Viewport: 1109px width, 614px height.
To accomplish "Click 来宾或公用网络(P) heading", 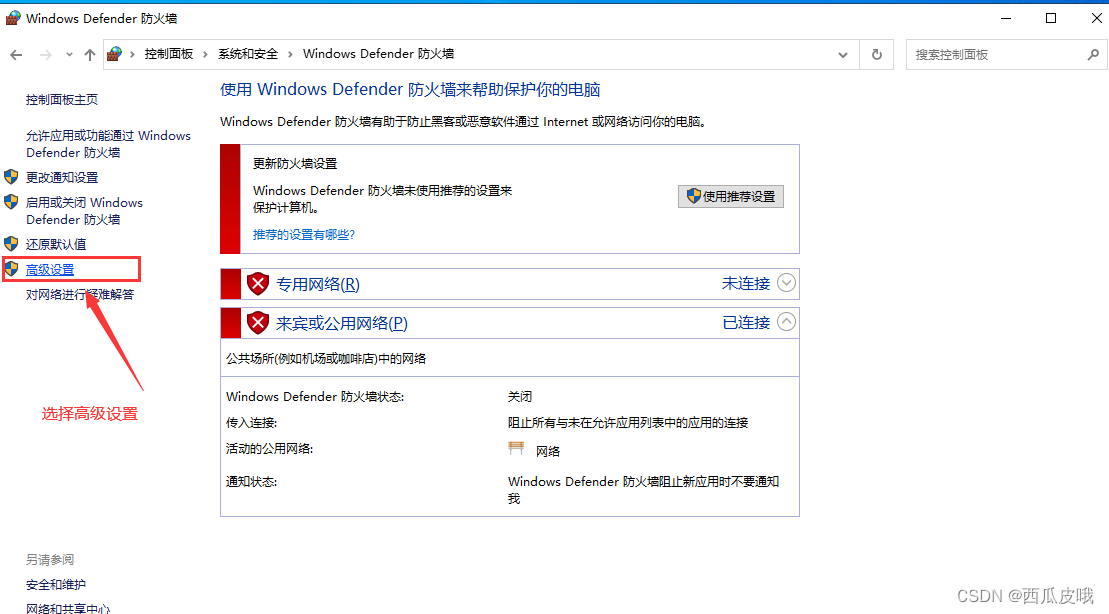I will tap(342, 323).
